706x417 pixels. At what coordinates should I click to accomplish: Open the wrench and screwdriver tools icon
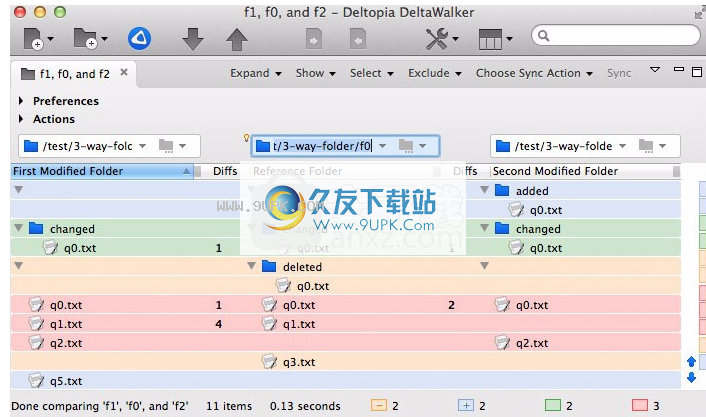tap(437, 39)
